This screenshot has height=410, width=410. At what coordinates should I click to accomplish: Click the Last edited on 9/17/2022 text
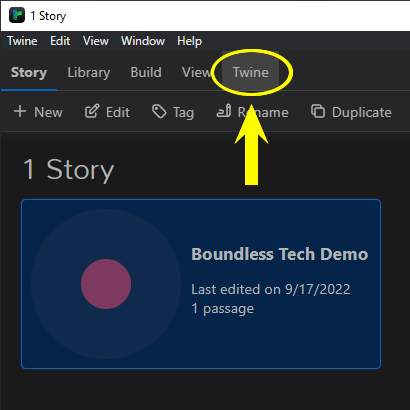click(271, 289)
